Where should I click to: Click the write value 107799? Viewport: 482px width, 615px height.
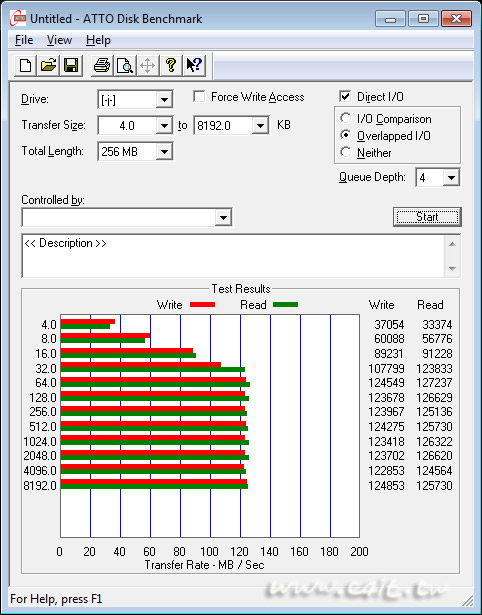point(386,369)
